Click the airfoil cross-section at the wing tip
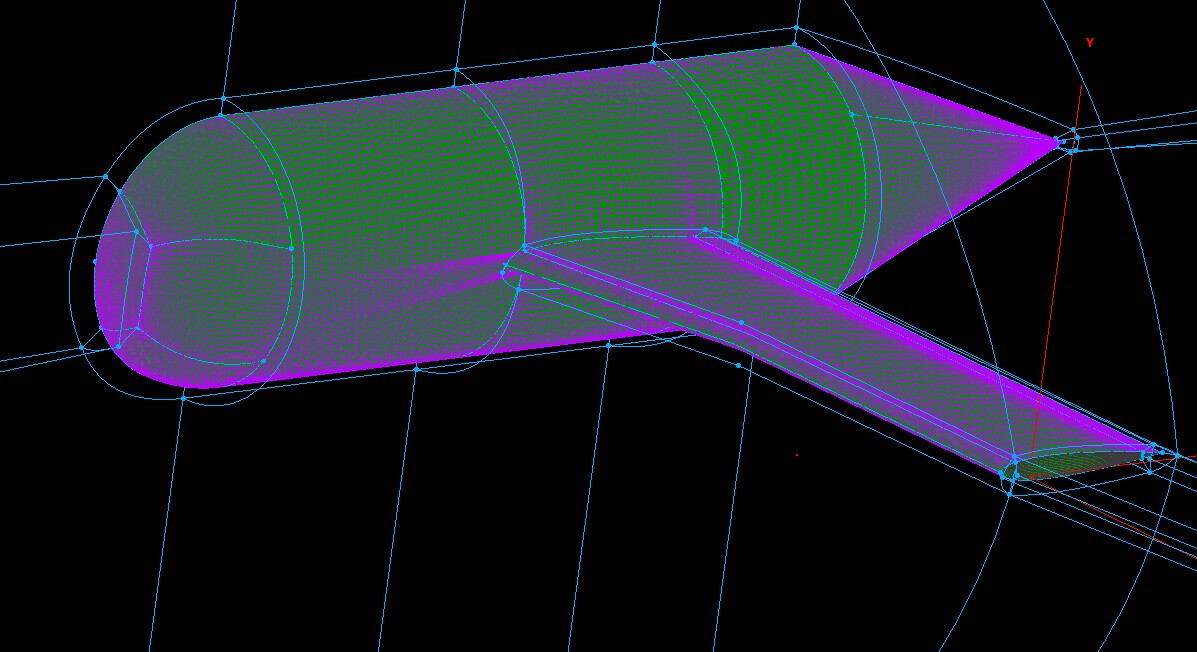Screen dimensions: 1197x652 [x=1080, y=462]
